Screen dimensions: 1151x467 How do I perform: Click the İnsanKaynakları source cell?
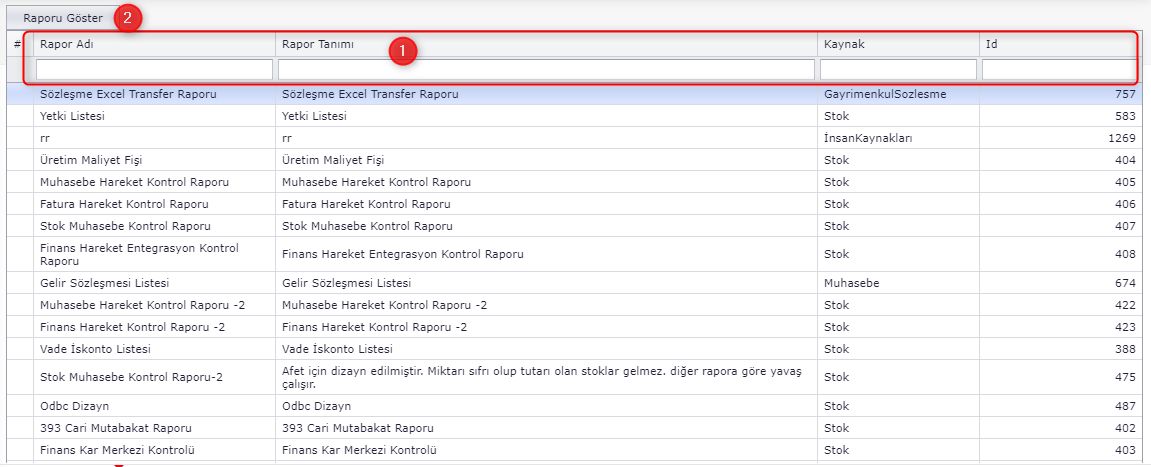(x=869, y=138)
